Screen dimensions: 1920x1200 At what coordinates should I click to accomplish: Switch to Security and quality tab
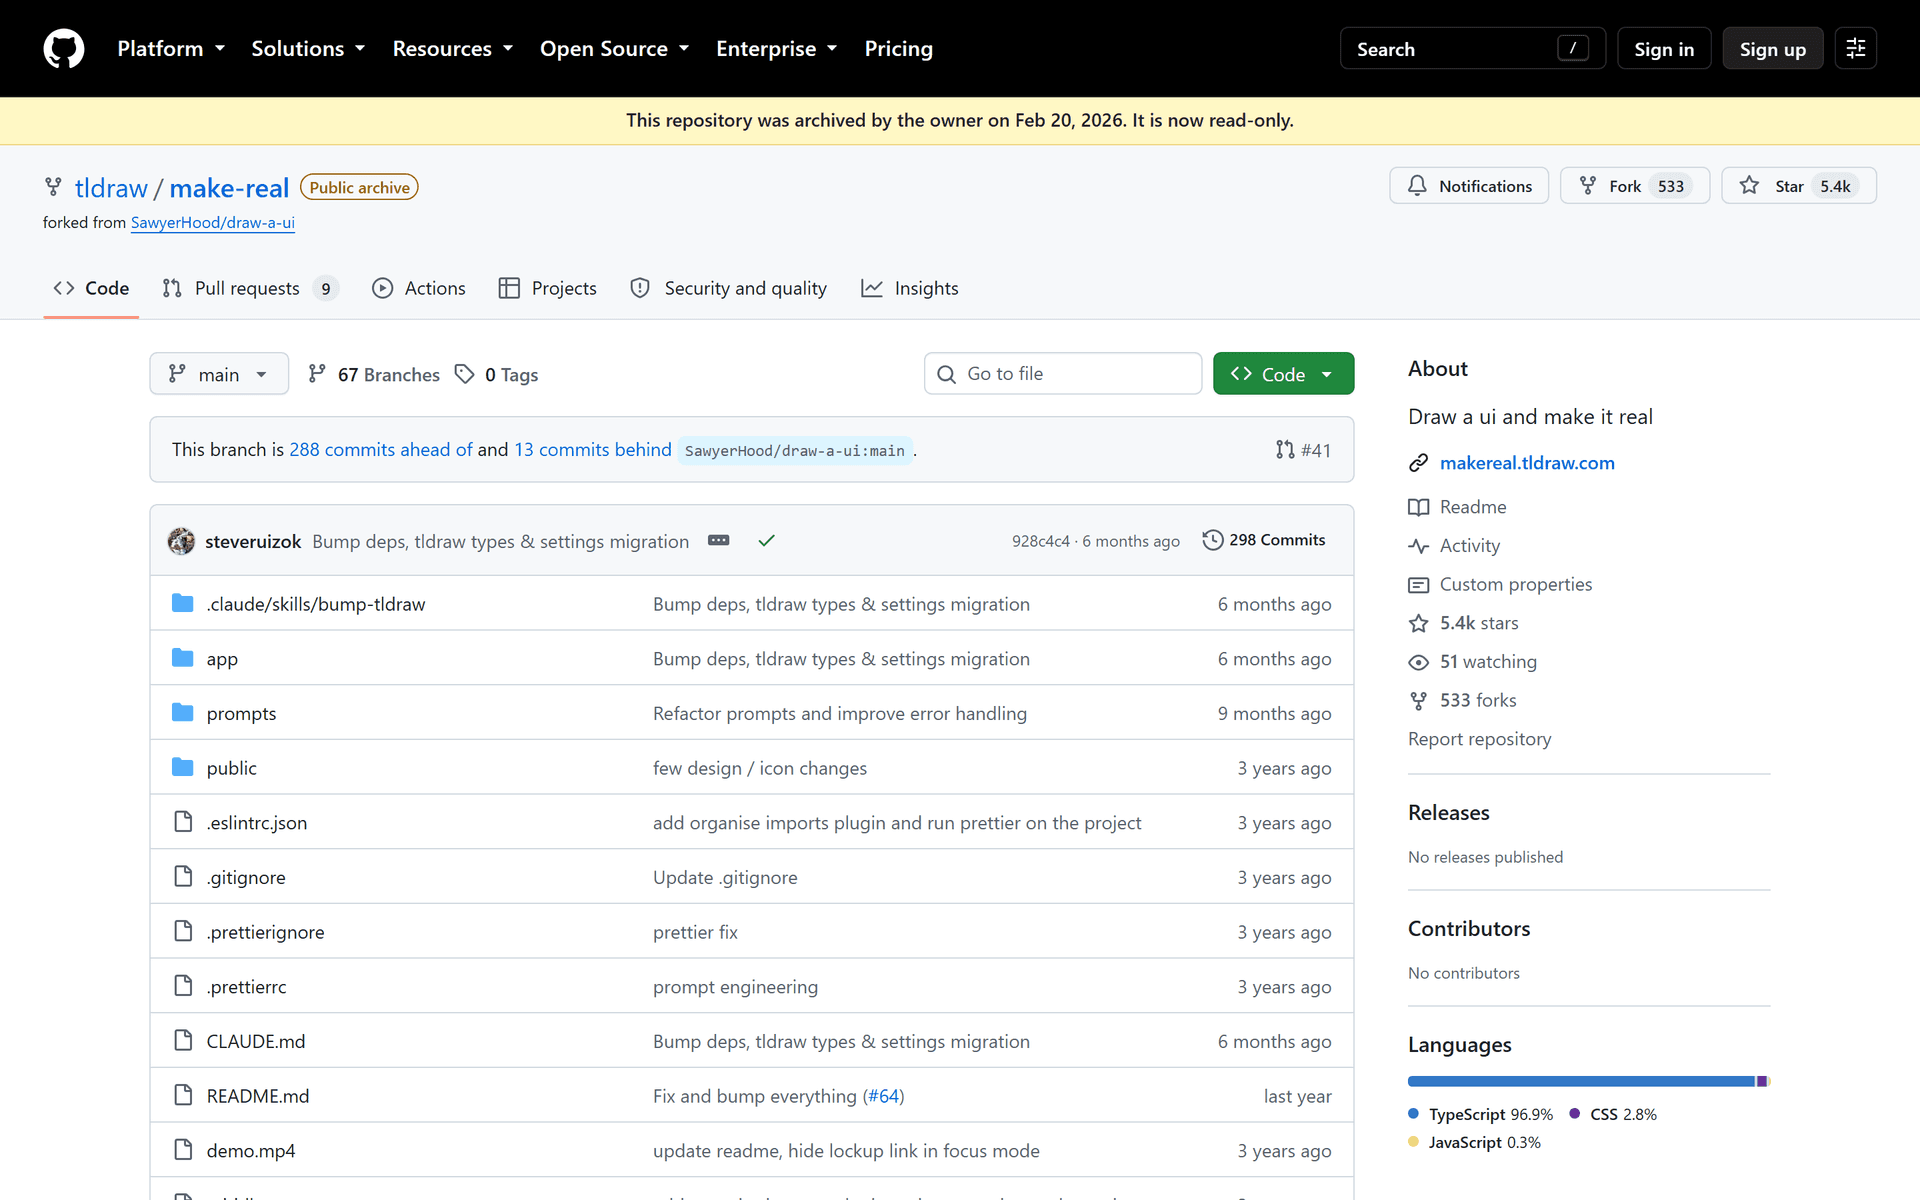point(728,288)
